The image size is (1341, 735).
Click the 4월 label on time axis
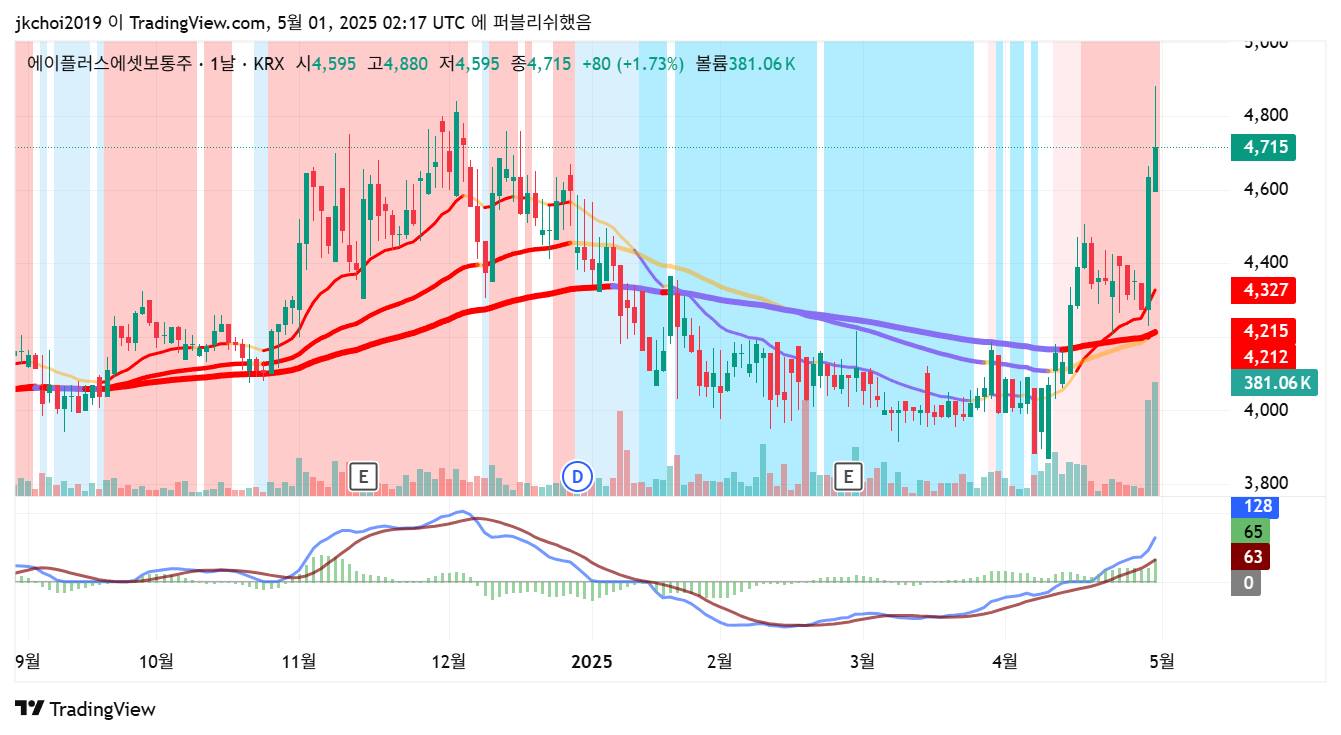tap(1004, 660)
